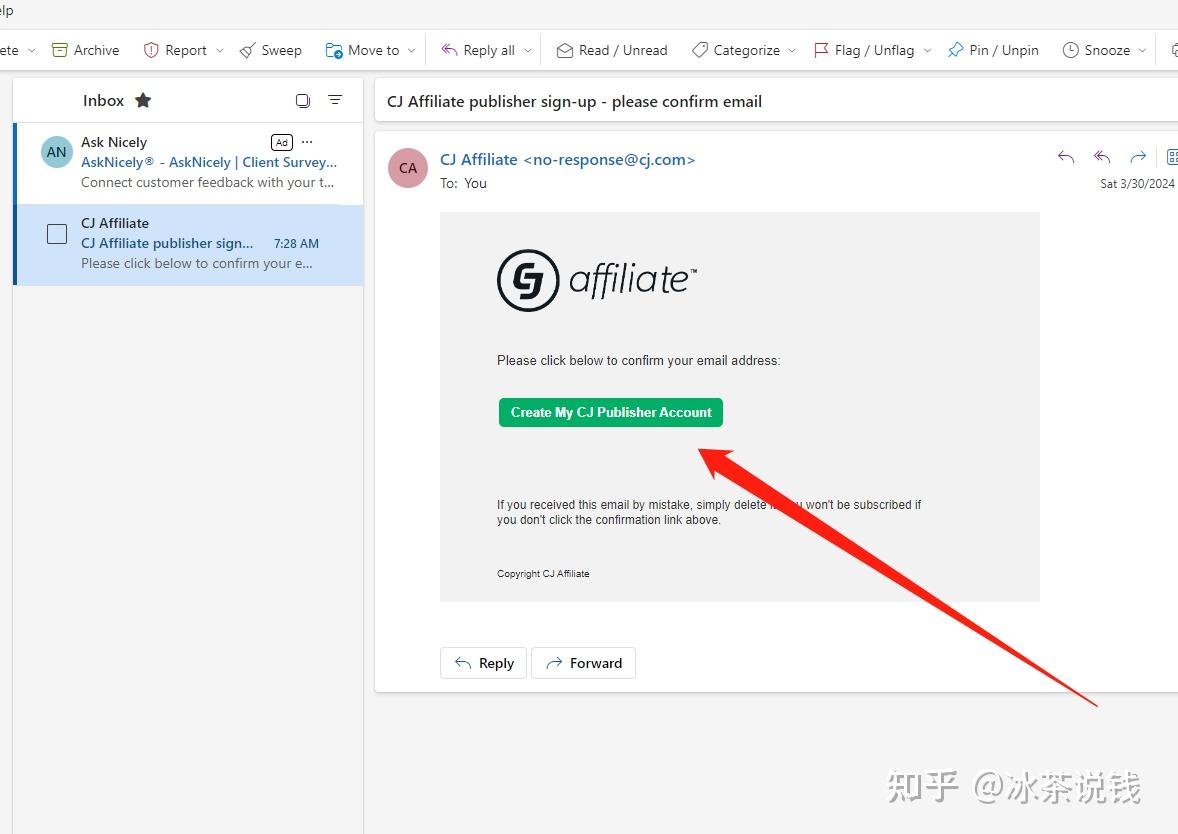Viewport: 1178px width, 834px height.
Task: Click the CJ affiliate logo image
Action: (597, 280)
